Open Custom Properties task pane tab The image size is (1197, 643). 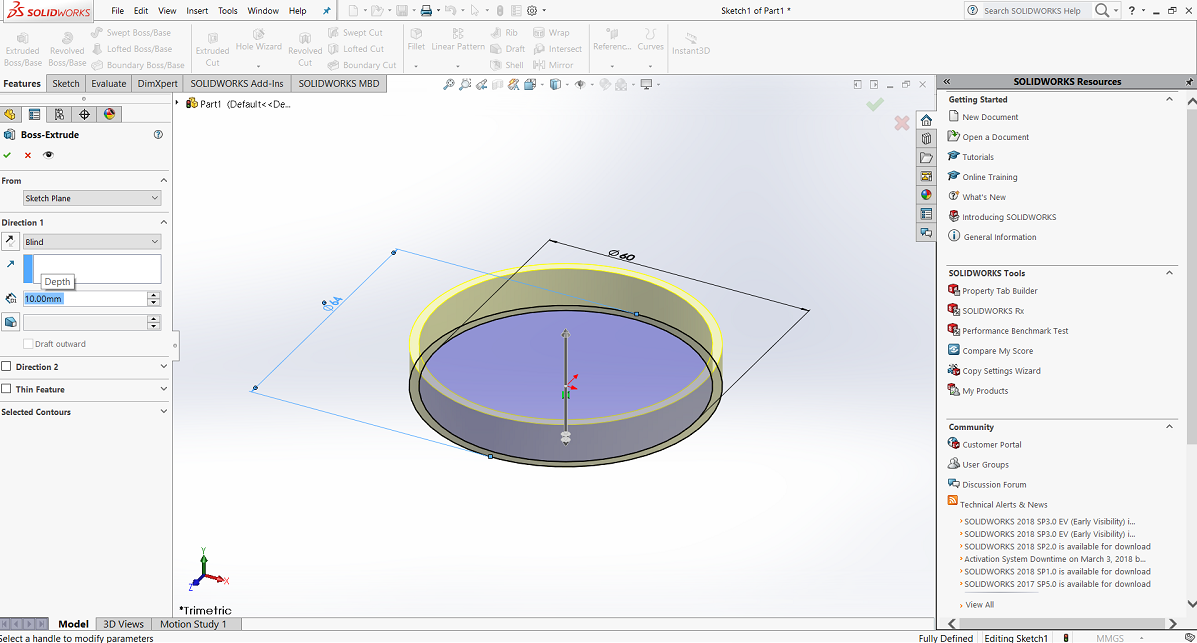coord(926,214)
